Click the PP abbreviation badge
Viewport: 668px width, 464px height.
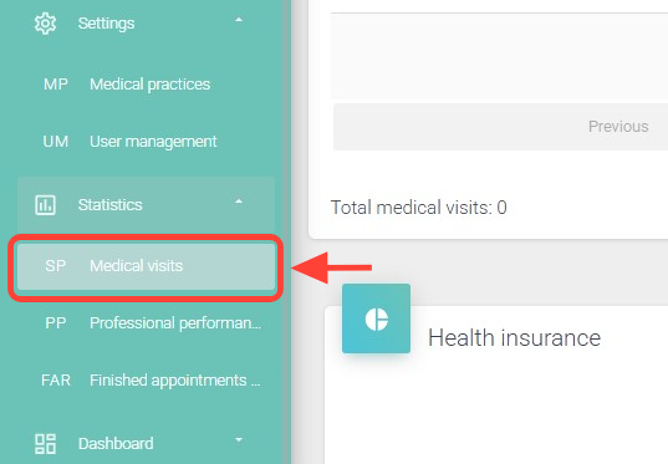tap(56, 323)
